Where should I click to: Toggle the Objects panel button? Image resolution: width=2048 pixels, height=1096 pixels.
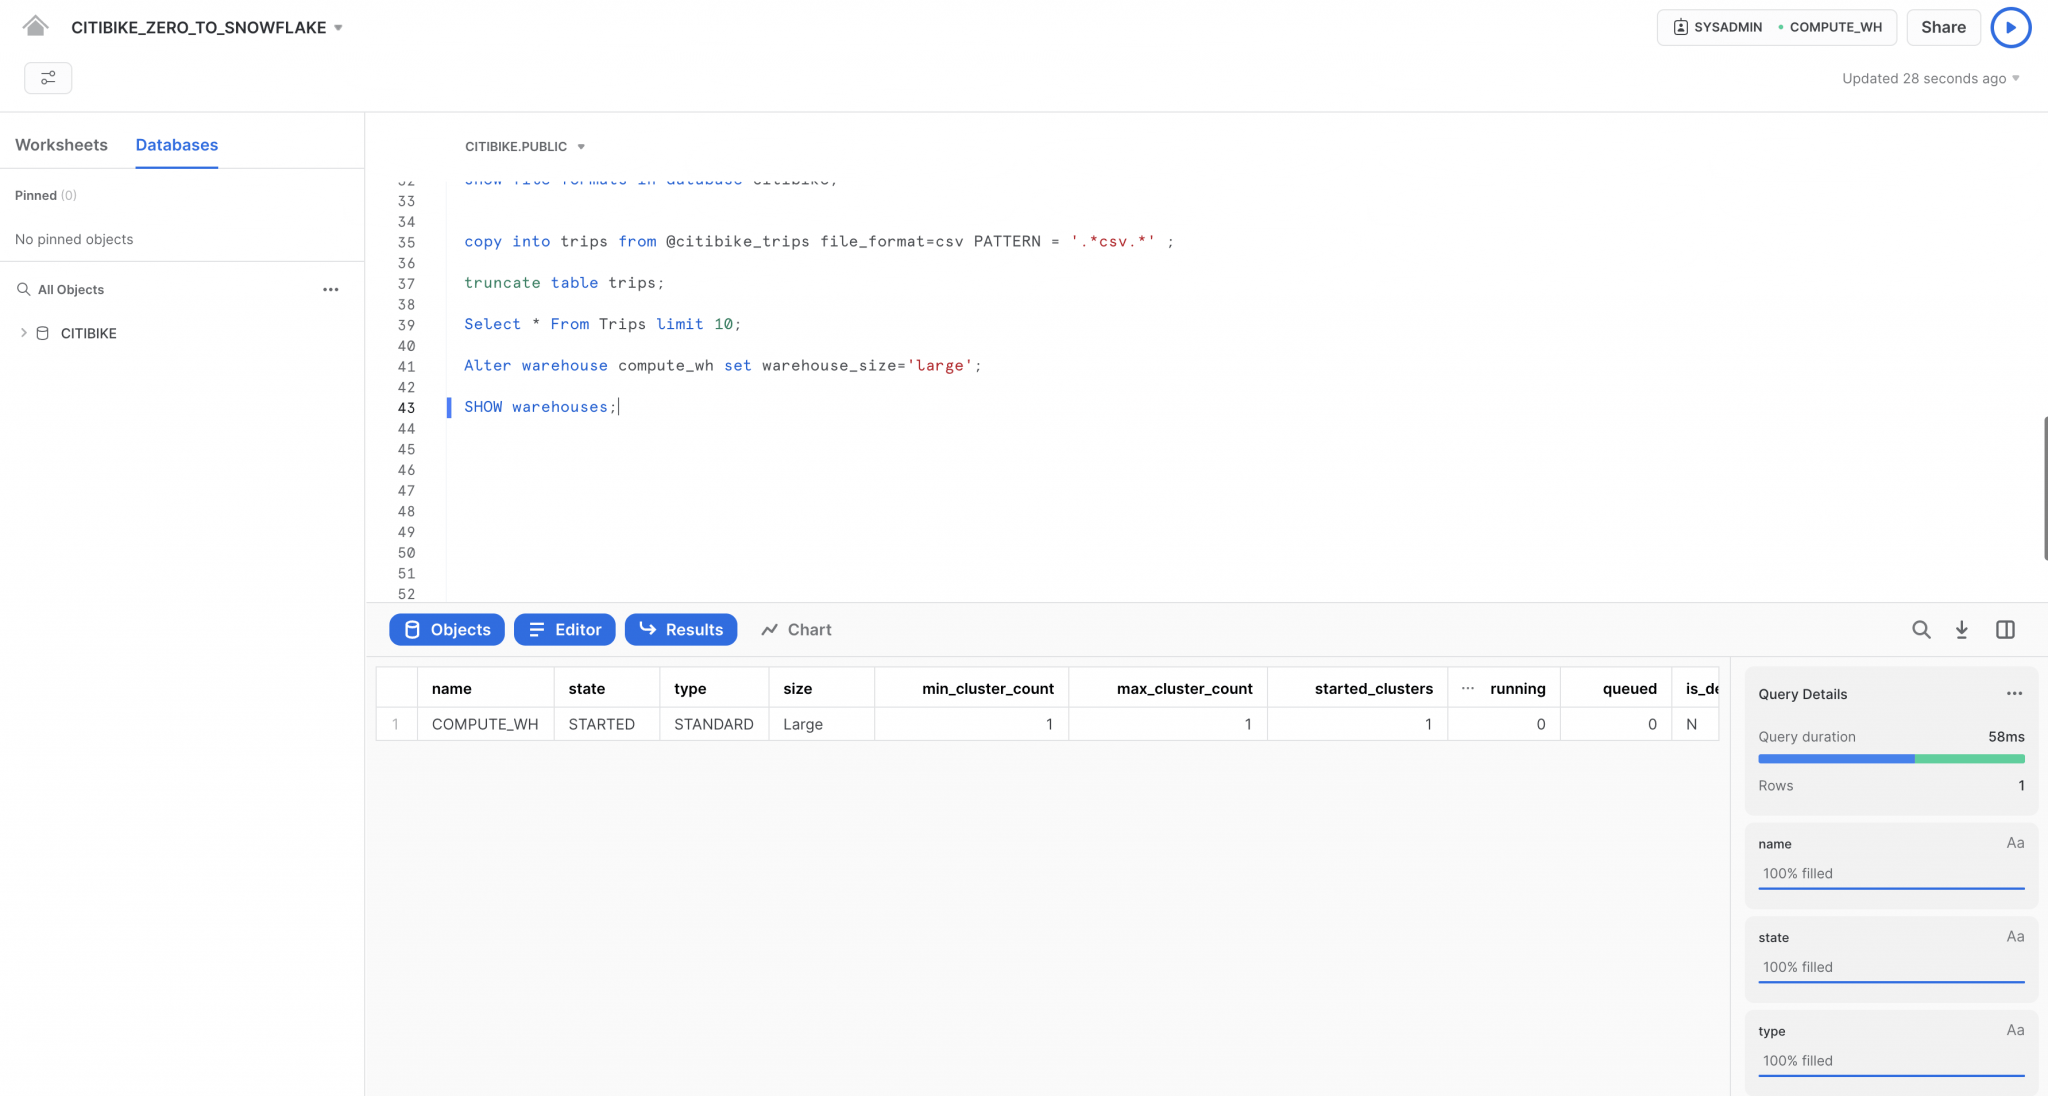click(446, 630)
